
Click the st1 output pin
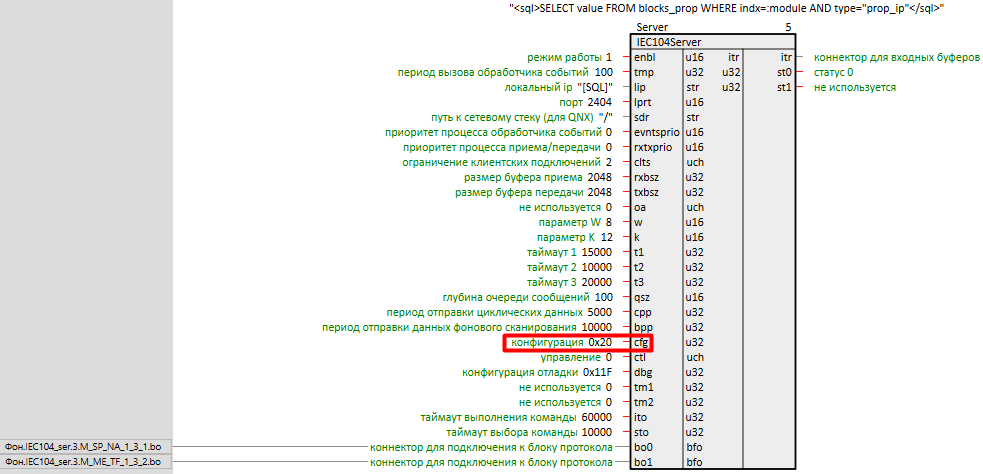point(784,87)
